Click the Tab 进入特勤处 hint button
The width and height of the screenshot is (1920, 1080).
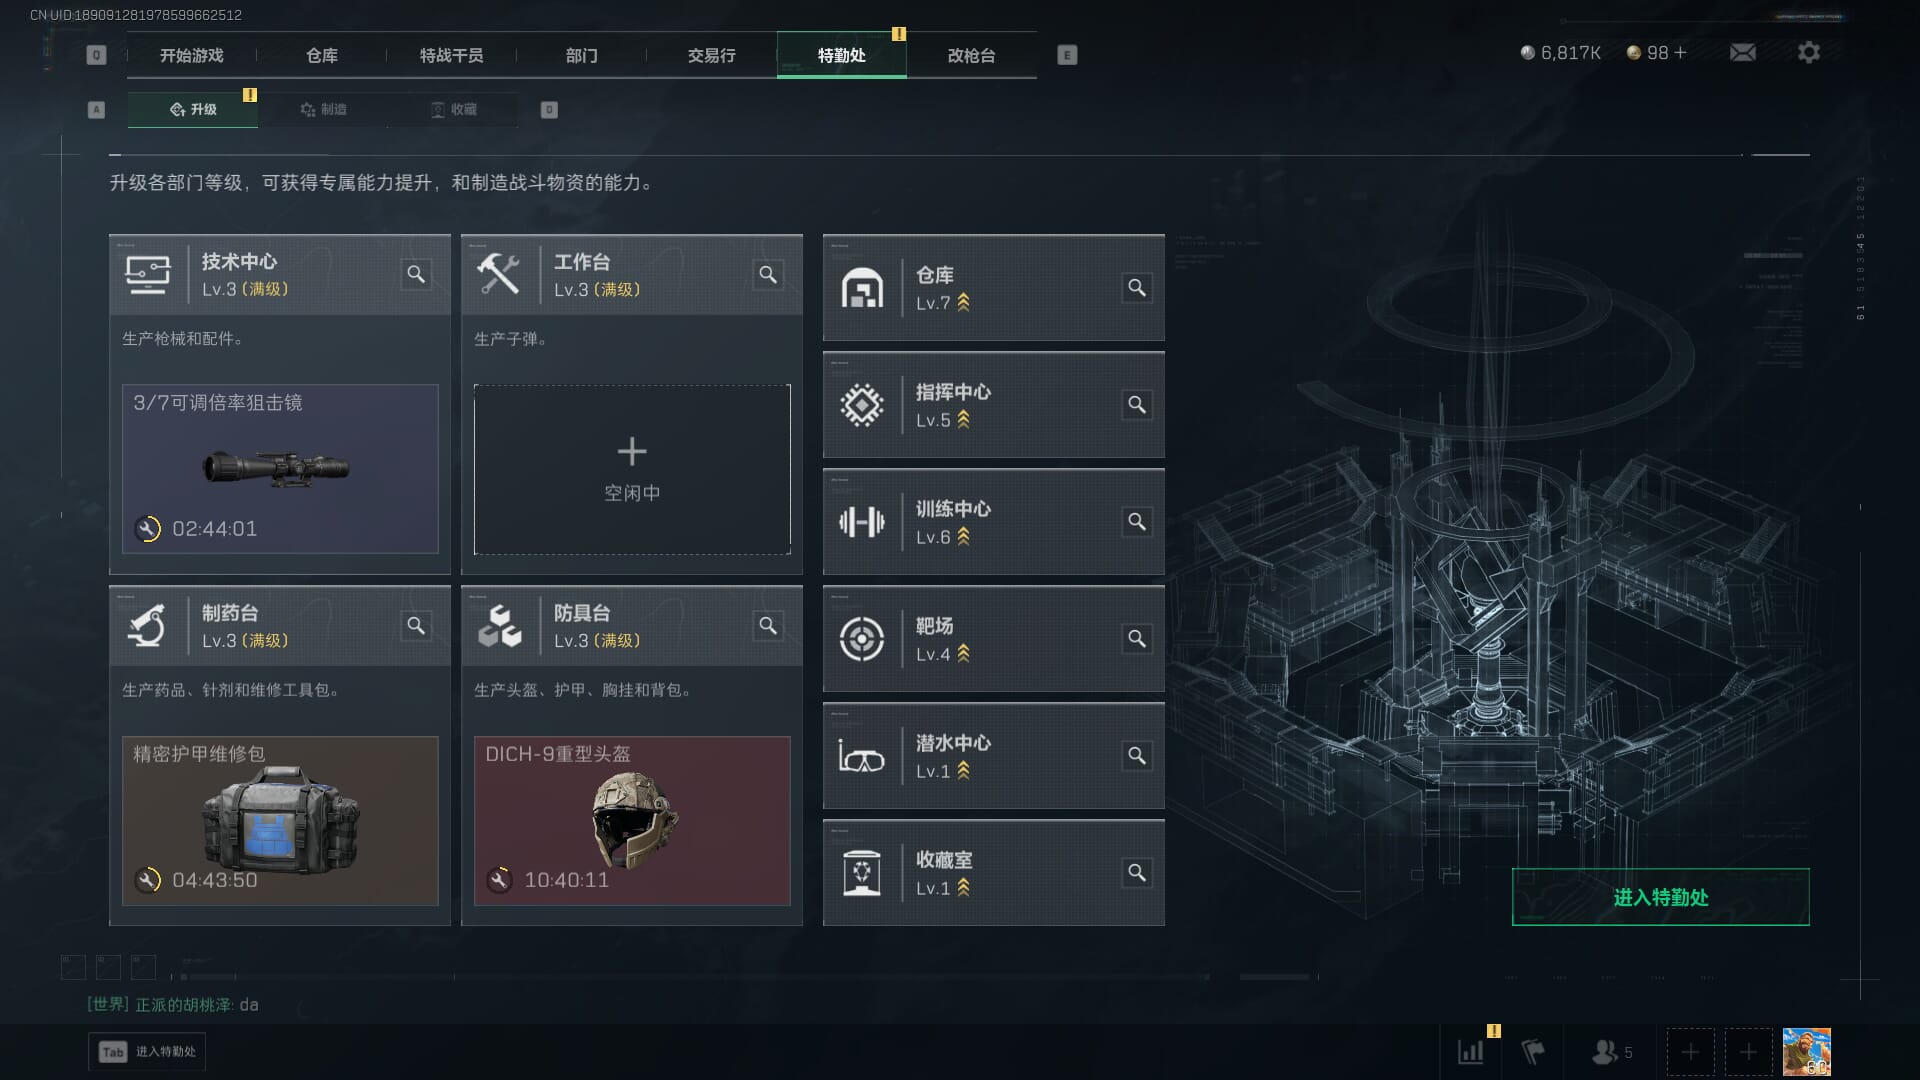click(147, 1051)
